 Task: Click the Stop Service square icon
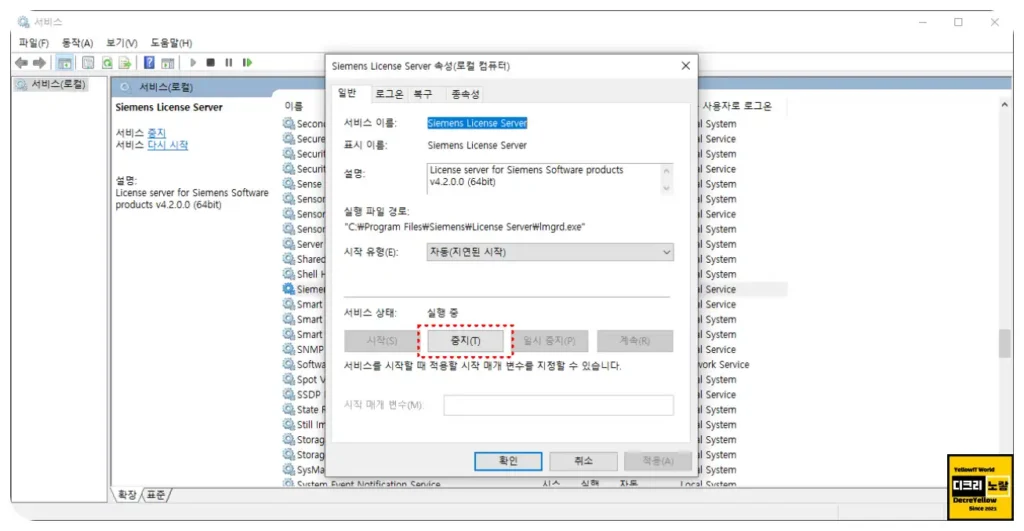210,63
